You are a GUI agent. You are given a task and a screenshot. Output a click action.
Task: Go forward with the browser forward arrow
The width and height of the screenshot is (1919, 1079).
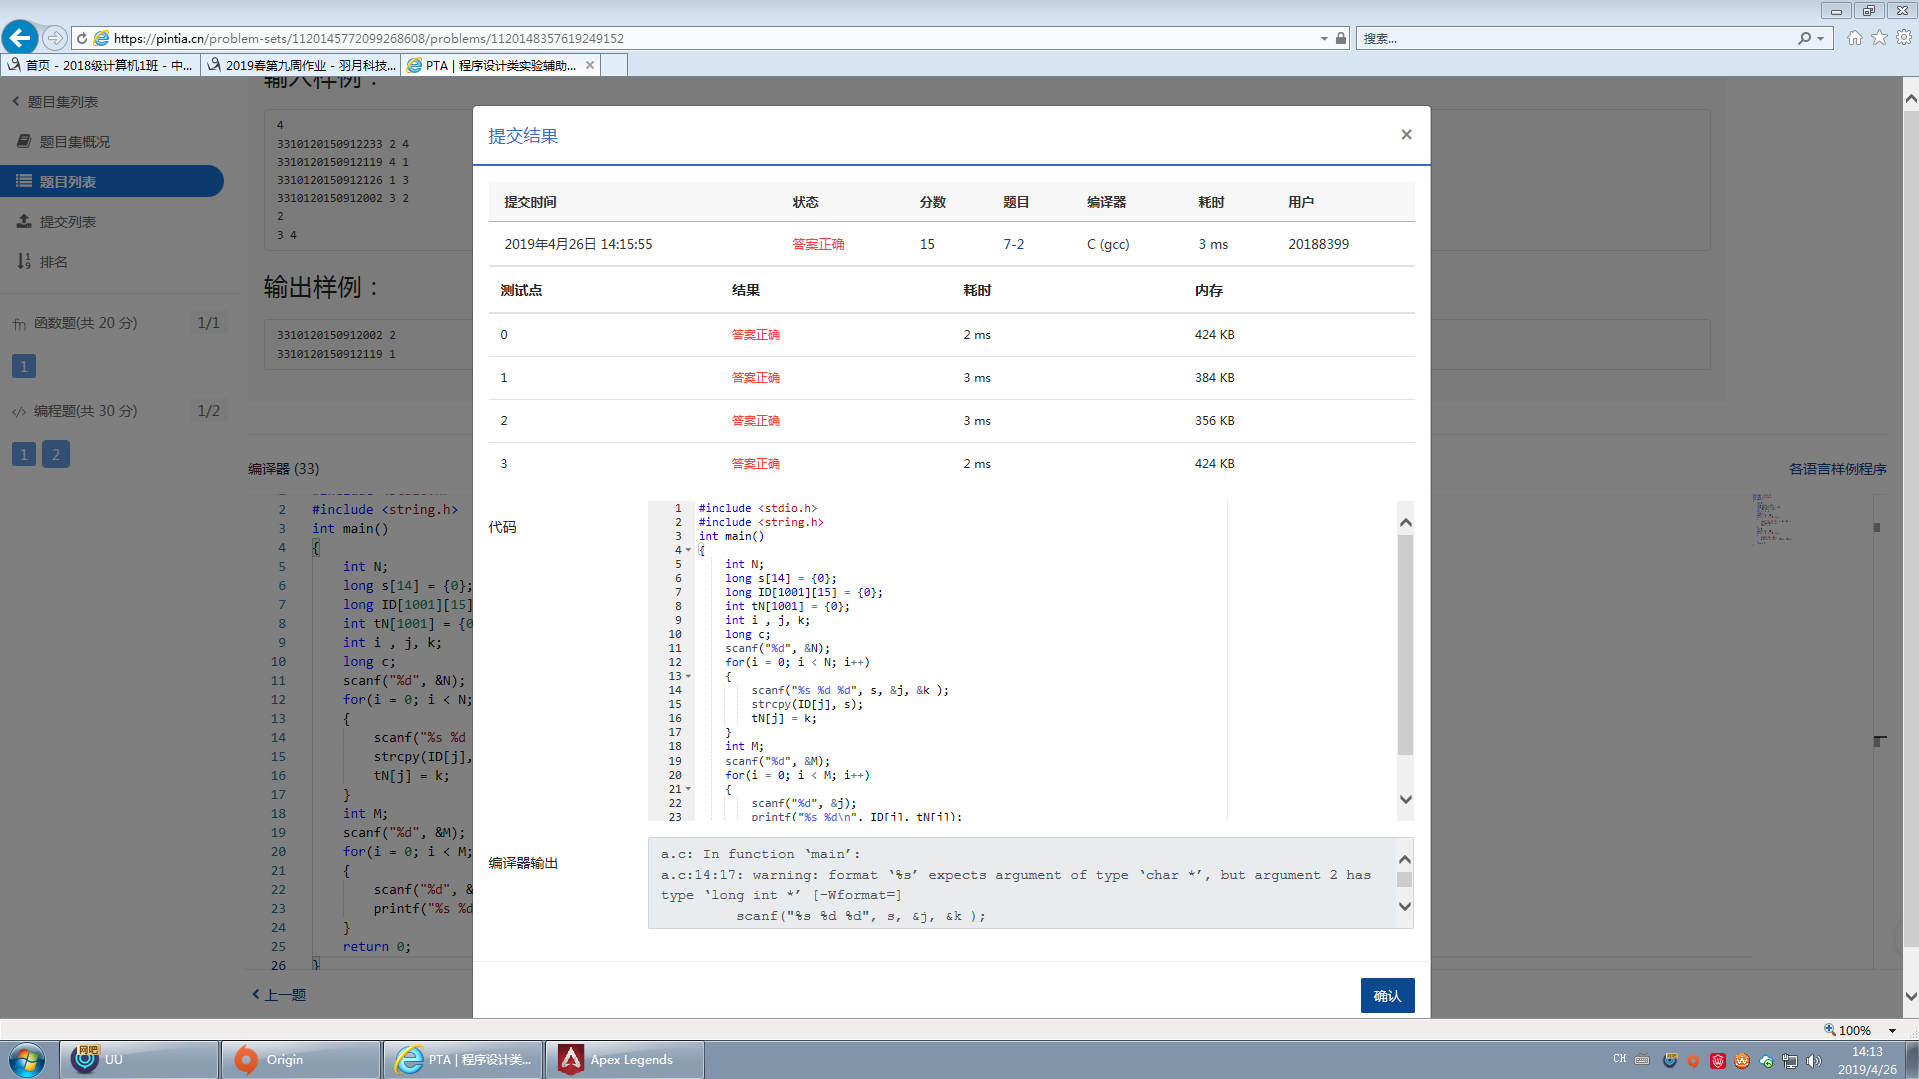click(x=55, y=38)
